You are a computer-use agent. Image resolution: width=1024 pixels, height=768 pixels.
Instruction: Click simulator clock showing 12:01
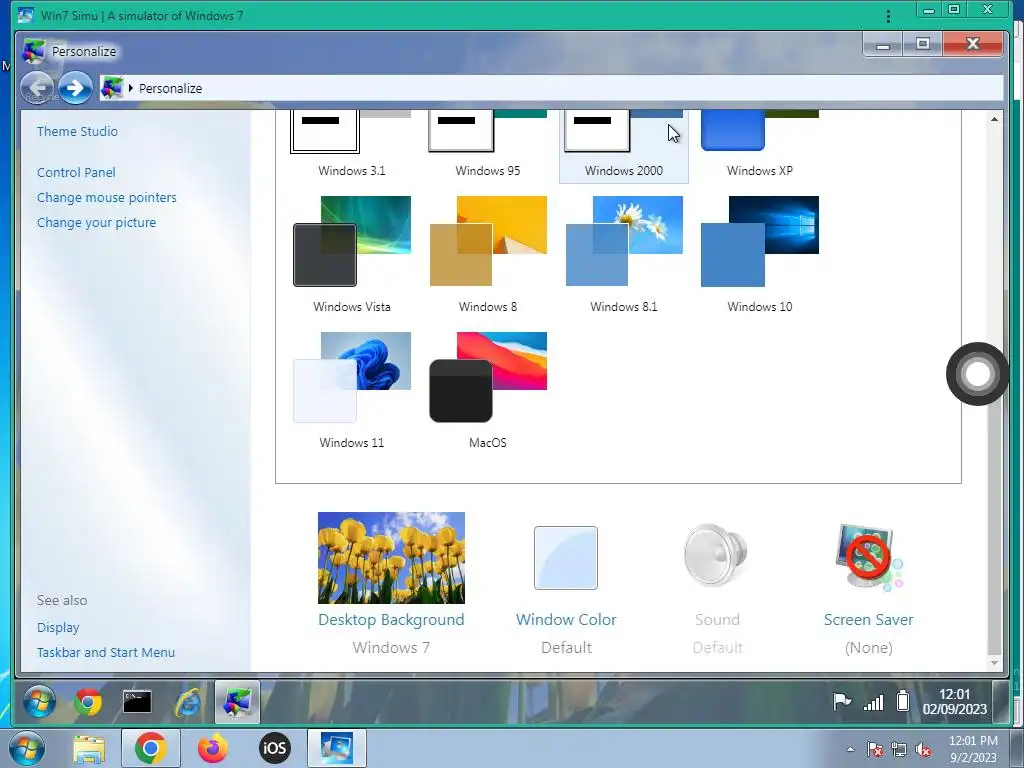tap(954, 701)
